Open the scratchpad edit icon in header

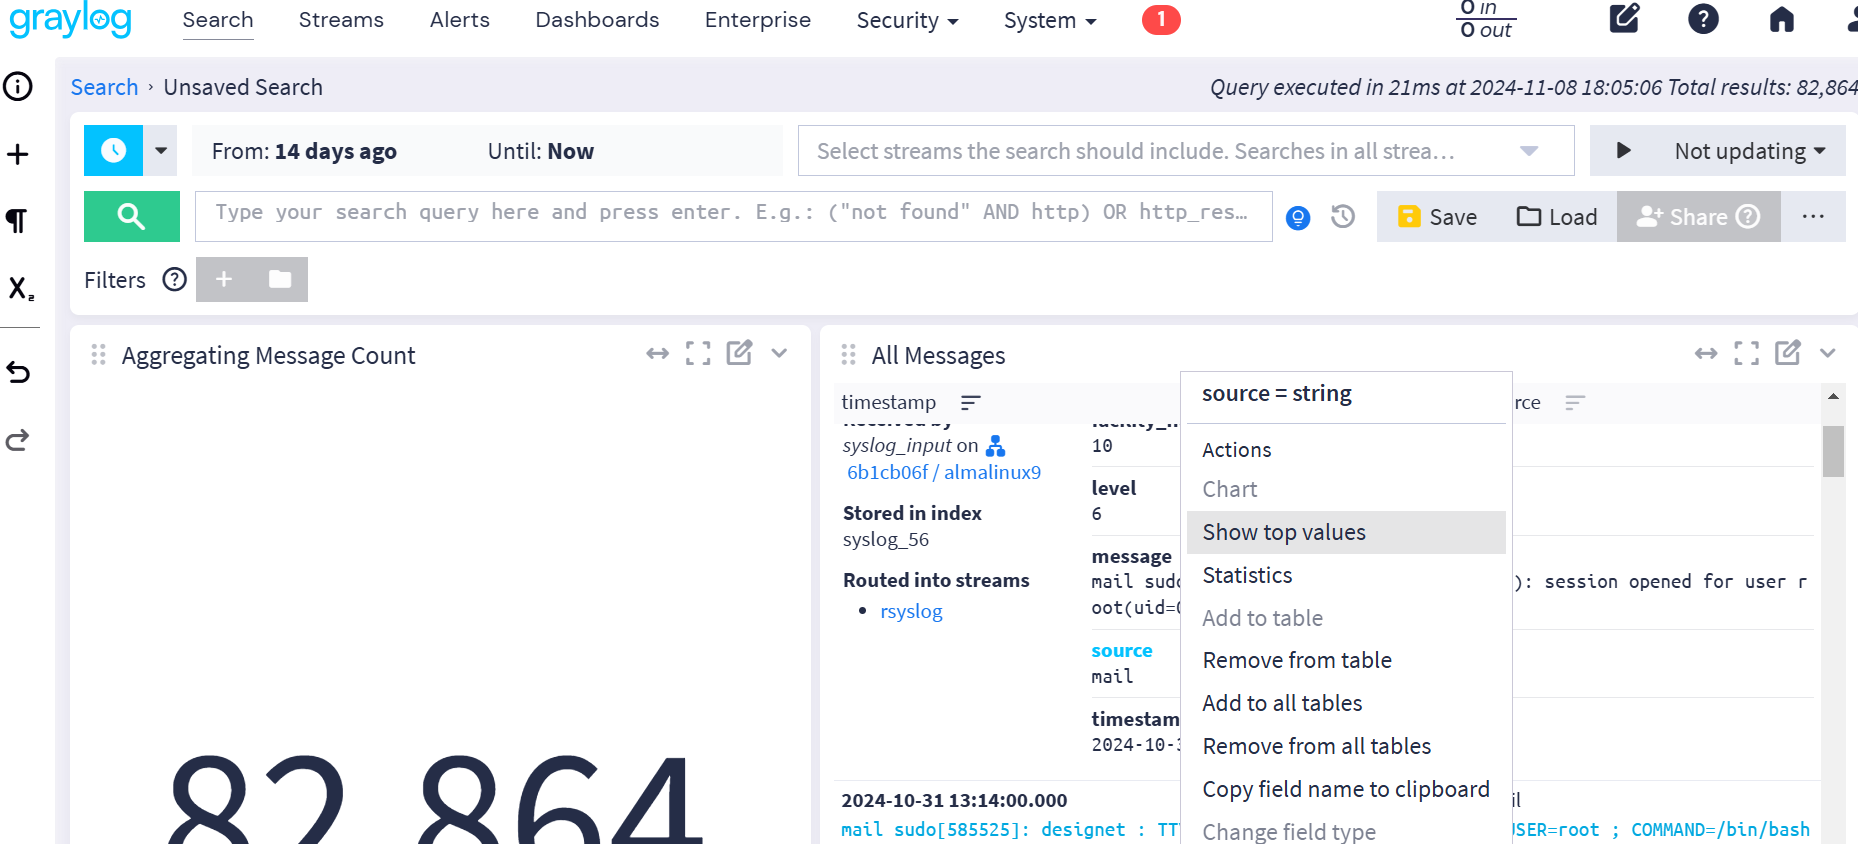click(1624, 19)
